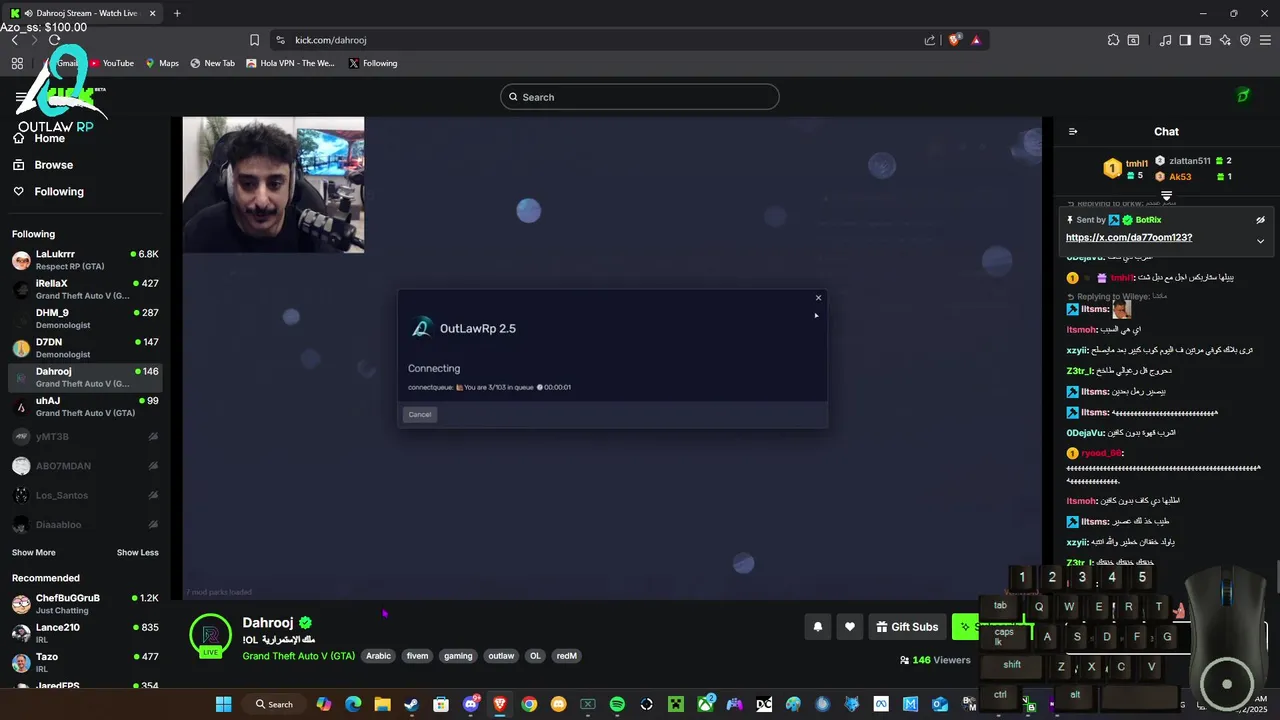Open Brave Rewards triangle icon

coord(976,40)
